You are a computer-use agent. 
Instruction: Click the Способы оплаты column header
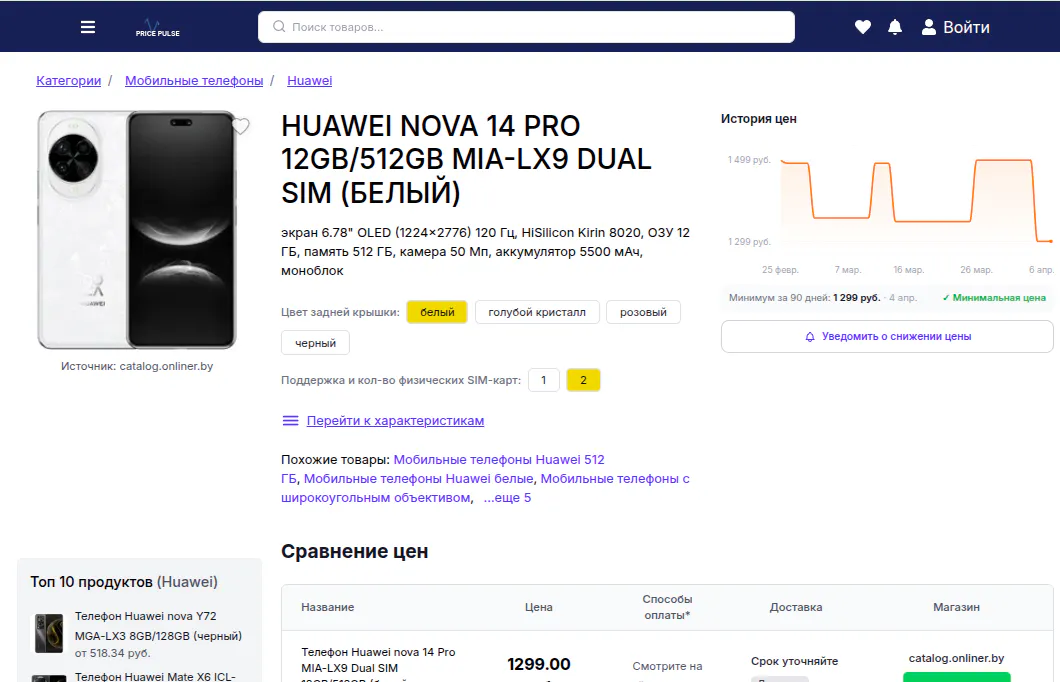667,607
